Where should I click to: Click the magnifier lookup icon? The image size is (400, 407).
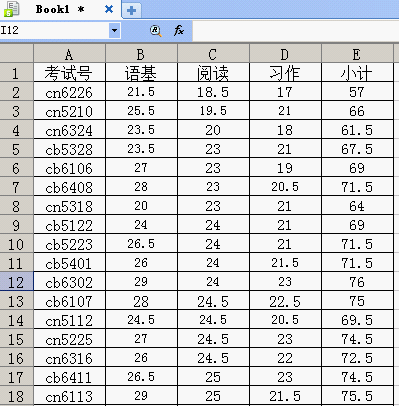(155, 31)
